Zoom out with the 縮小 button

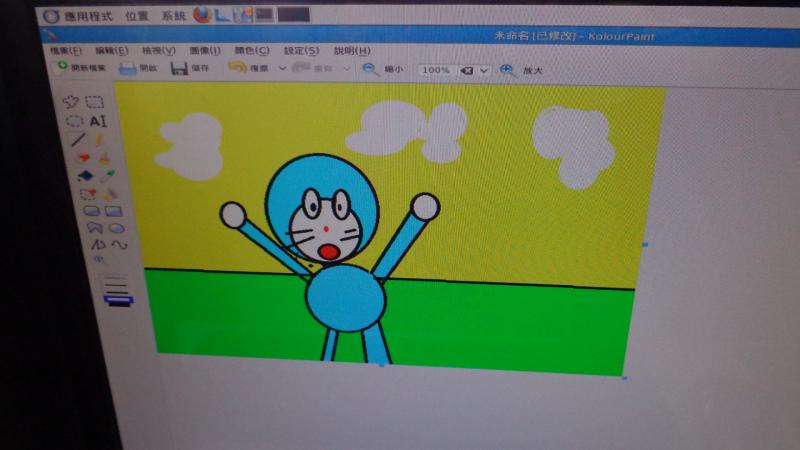coord(382,69)
